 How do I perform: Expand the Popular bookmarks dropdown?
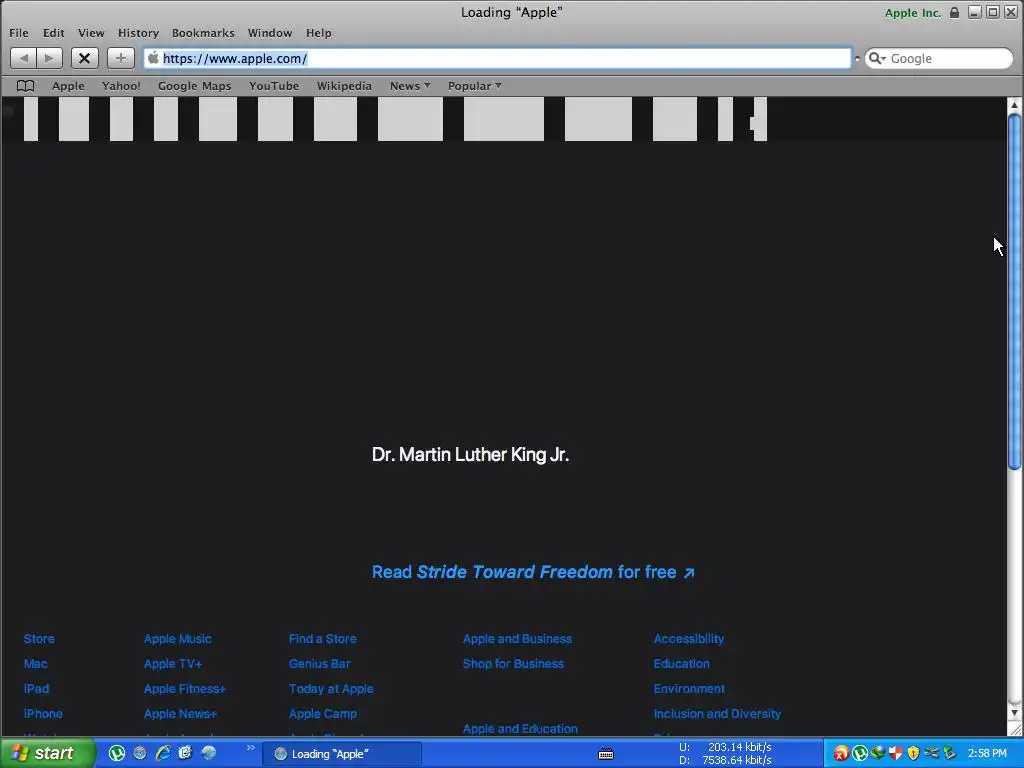click(x=474, y=86)
